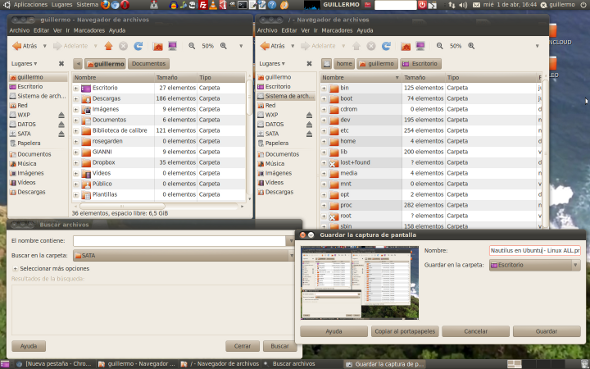
Task: Close the Lugares sidebar in guillermo window
Action: (61, 64)
